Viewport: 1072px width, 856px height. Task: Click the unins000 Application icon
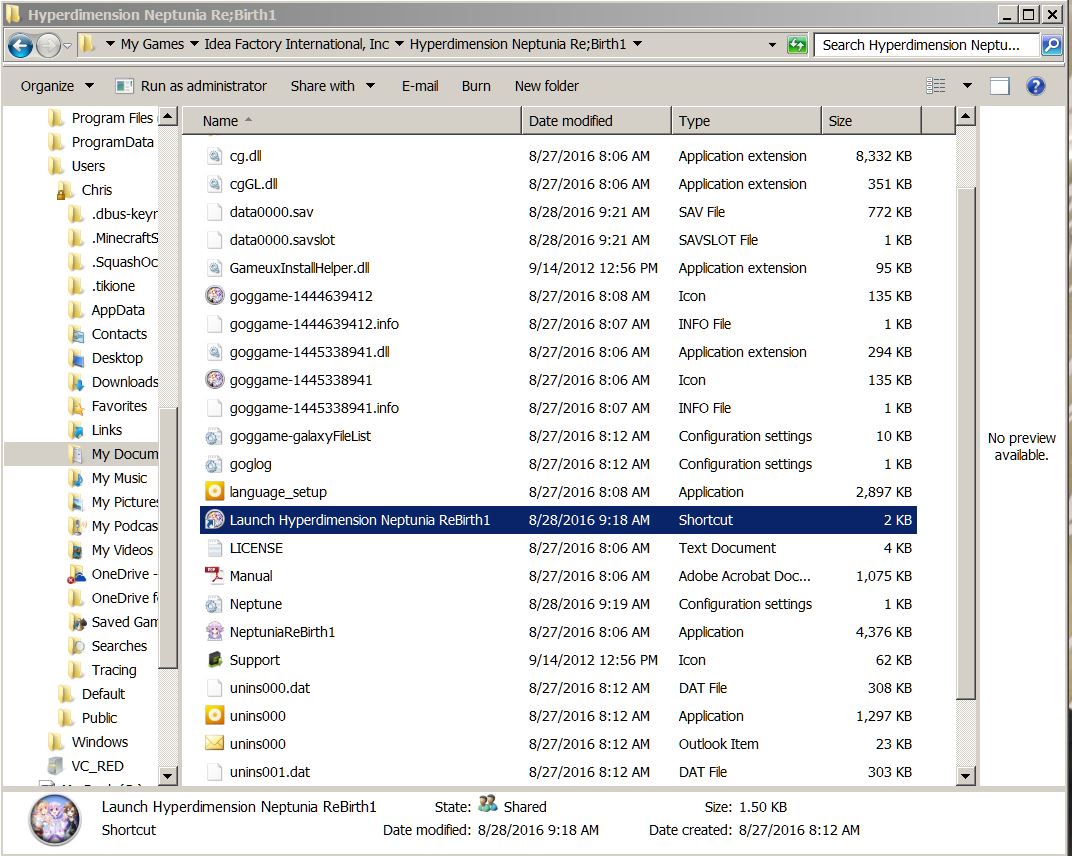point(215,716)
